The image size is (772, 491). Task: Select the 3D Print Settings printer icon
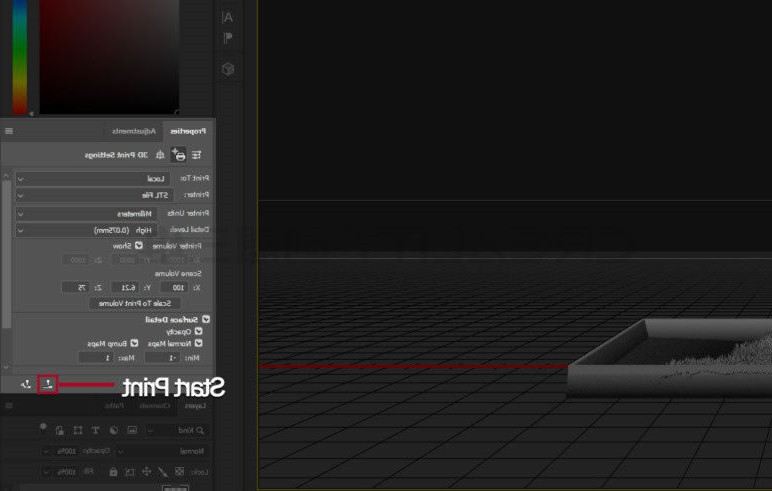pyautogui.click(x=179, y=155)
